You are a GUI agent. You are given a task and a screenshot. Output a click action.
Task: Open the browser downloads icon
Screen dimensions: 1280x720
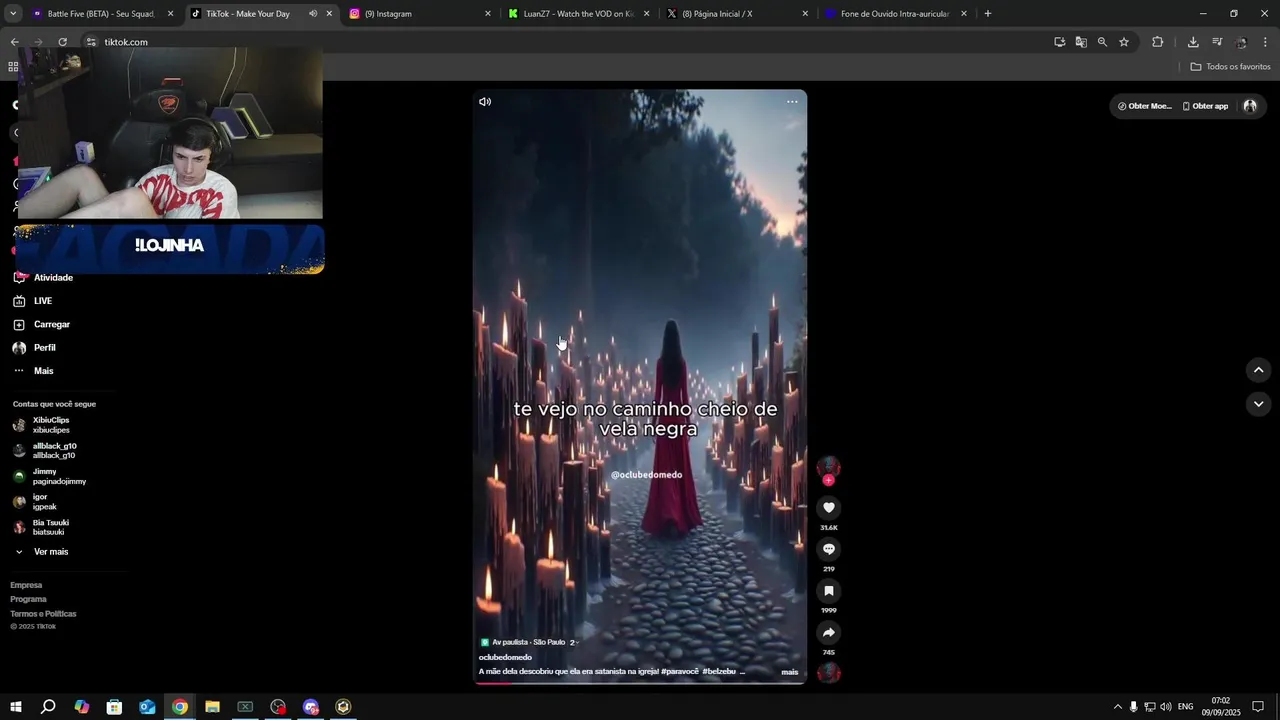click(1193, 42)
